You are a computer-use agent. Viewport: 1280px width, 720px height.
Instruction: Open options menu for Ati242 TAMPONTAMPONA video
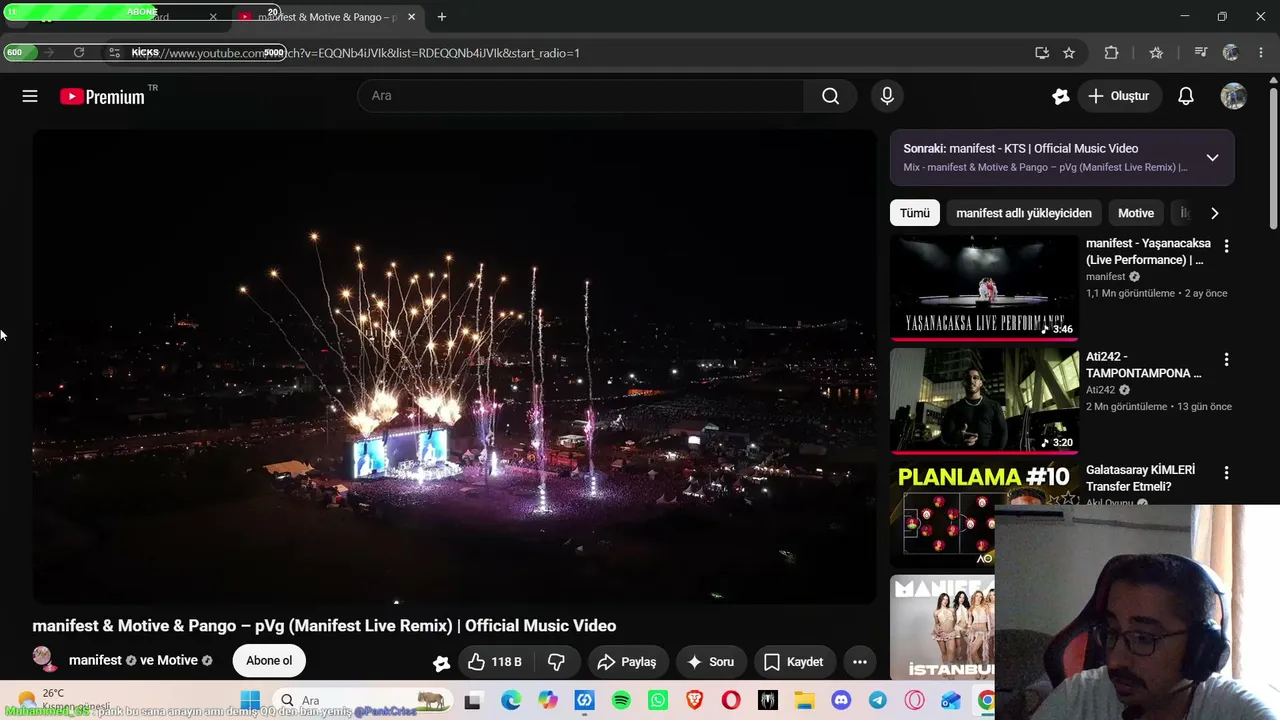pyautogui.click(x=1226, y=359)
